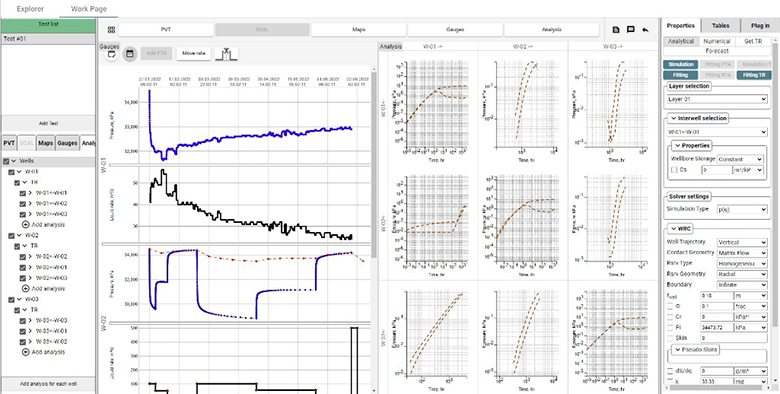Toggle the W-01 well checkbox
780x394 pixels.
pyautogui.click(x=11, y=172)
